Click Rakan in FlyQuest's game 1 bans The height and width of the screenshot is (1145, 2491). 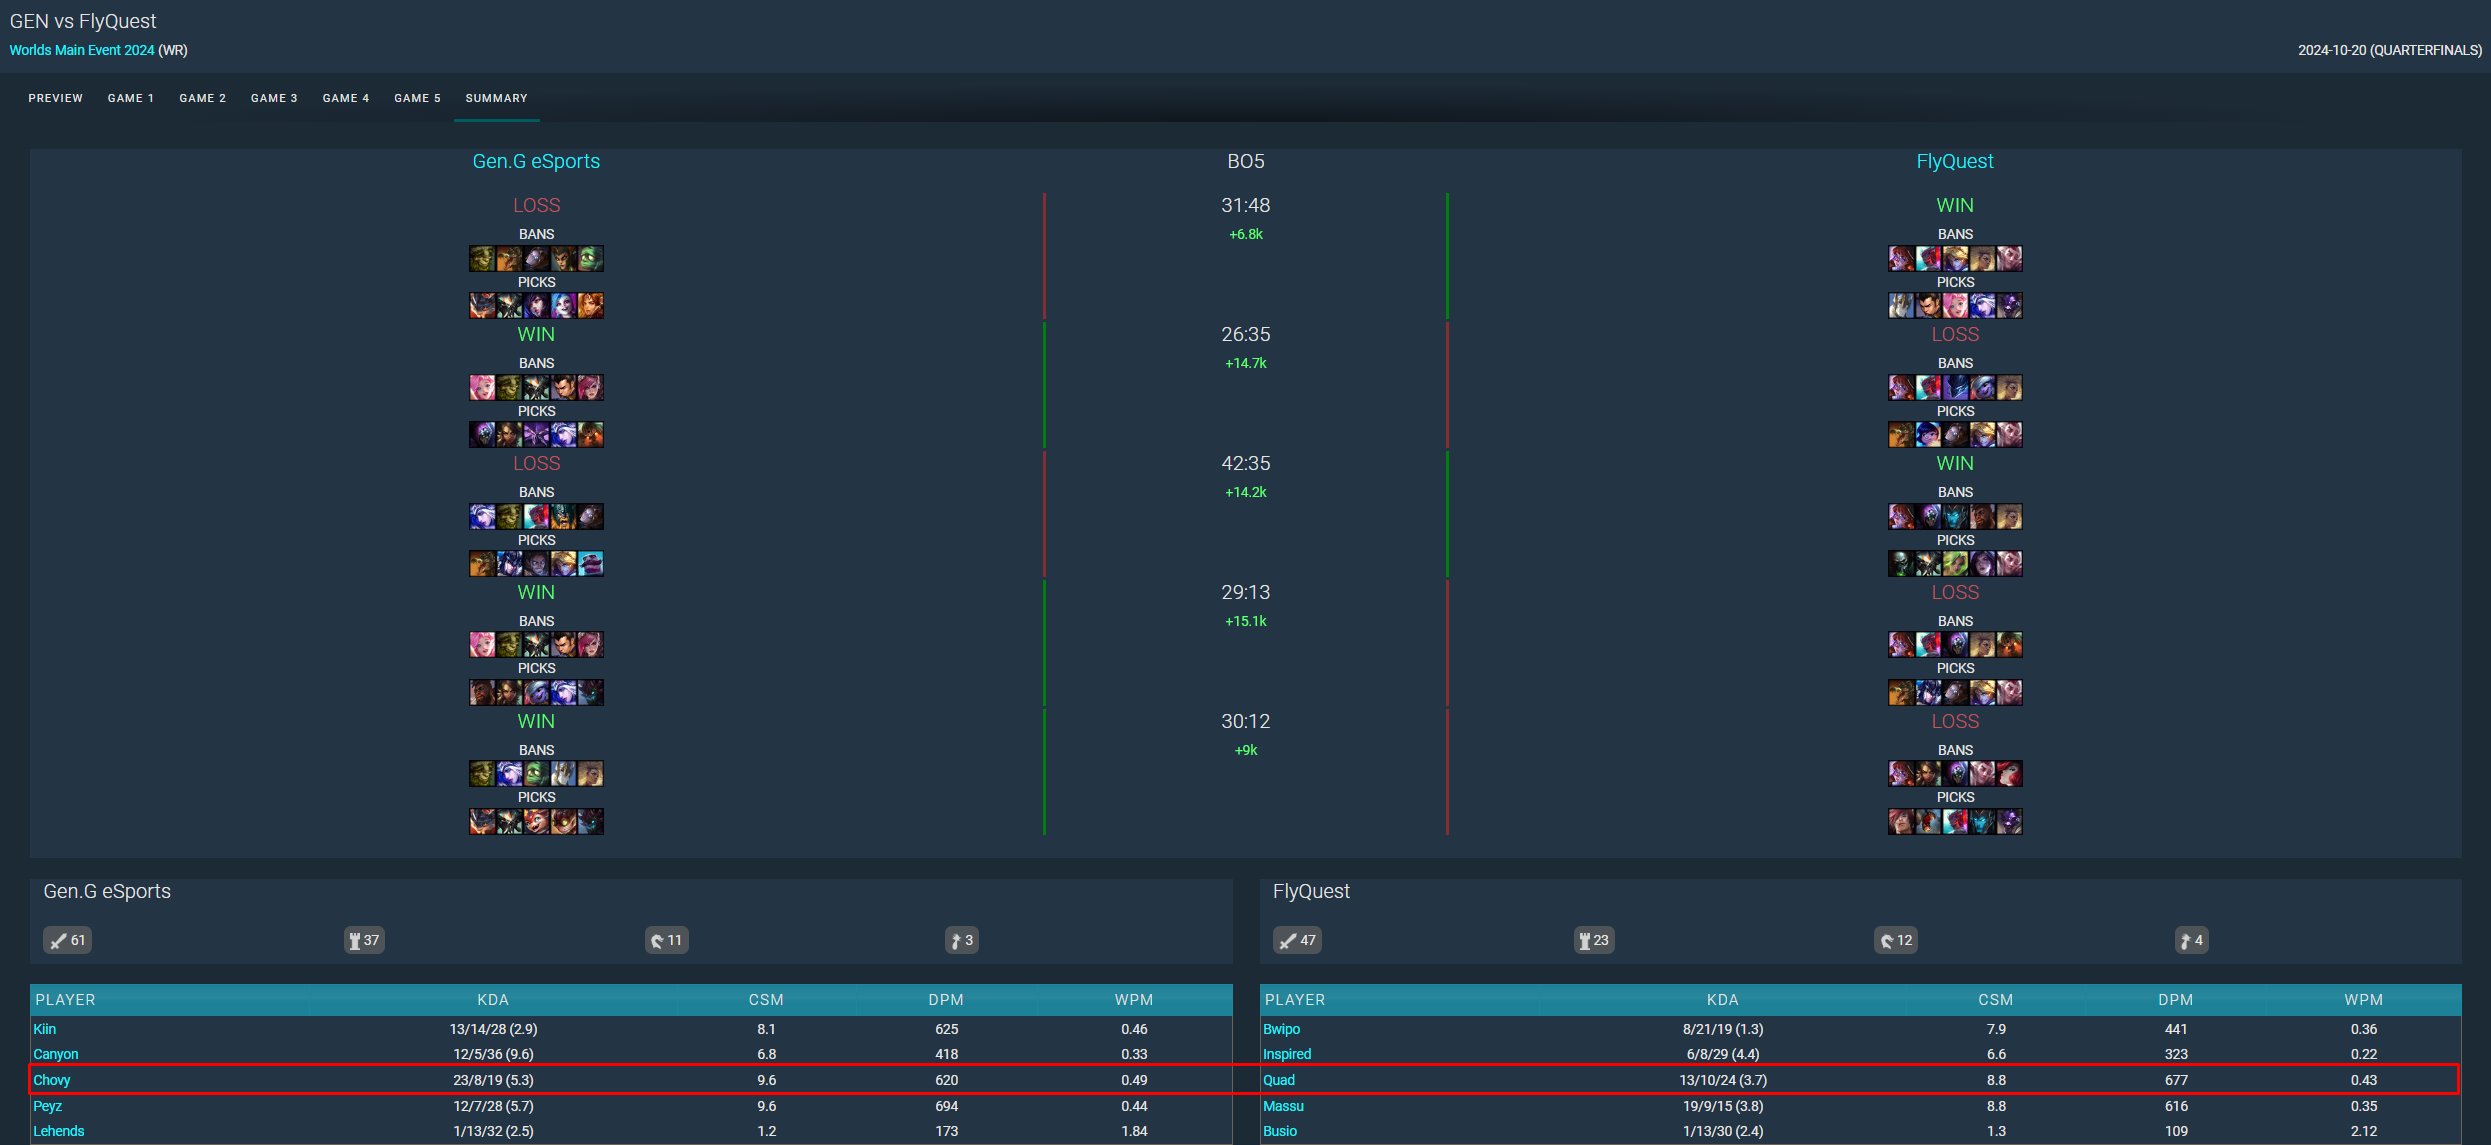coord(2009,258)
